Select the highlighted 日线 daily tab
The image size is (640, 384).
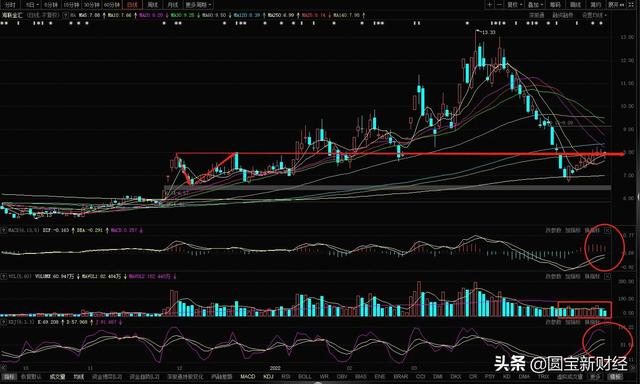pyautogui.click(x=132, y=5)
